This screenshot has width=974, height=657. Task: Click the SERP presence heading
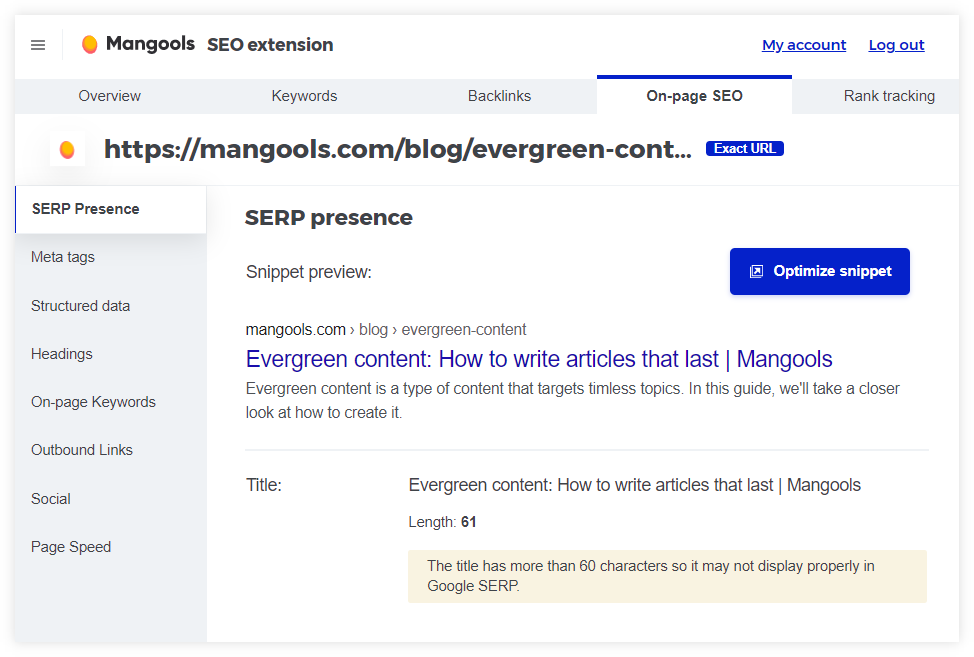(329, 218)
